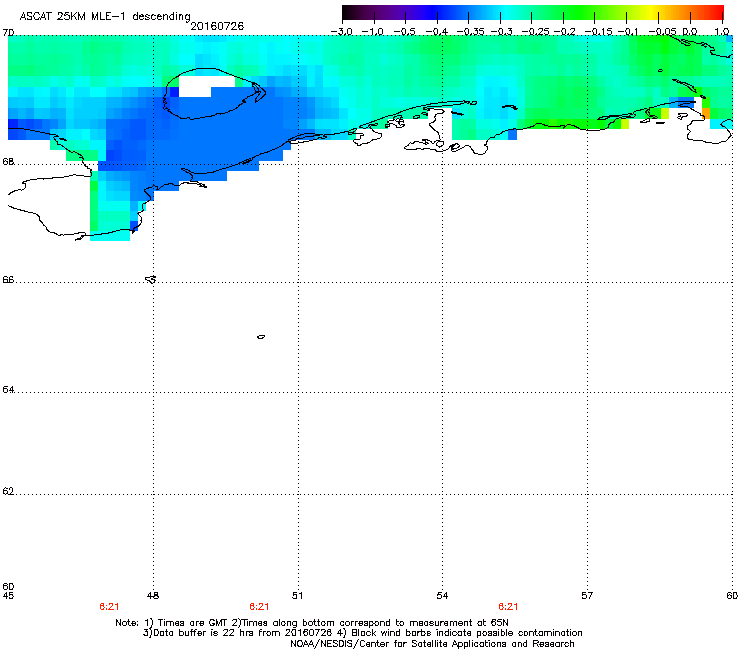
Task: Click the "-0.15" color scale label
Action: [x=598, y=32]
